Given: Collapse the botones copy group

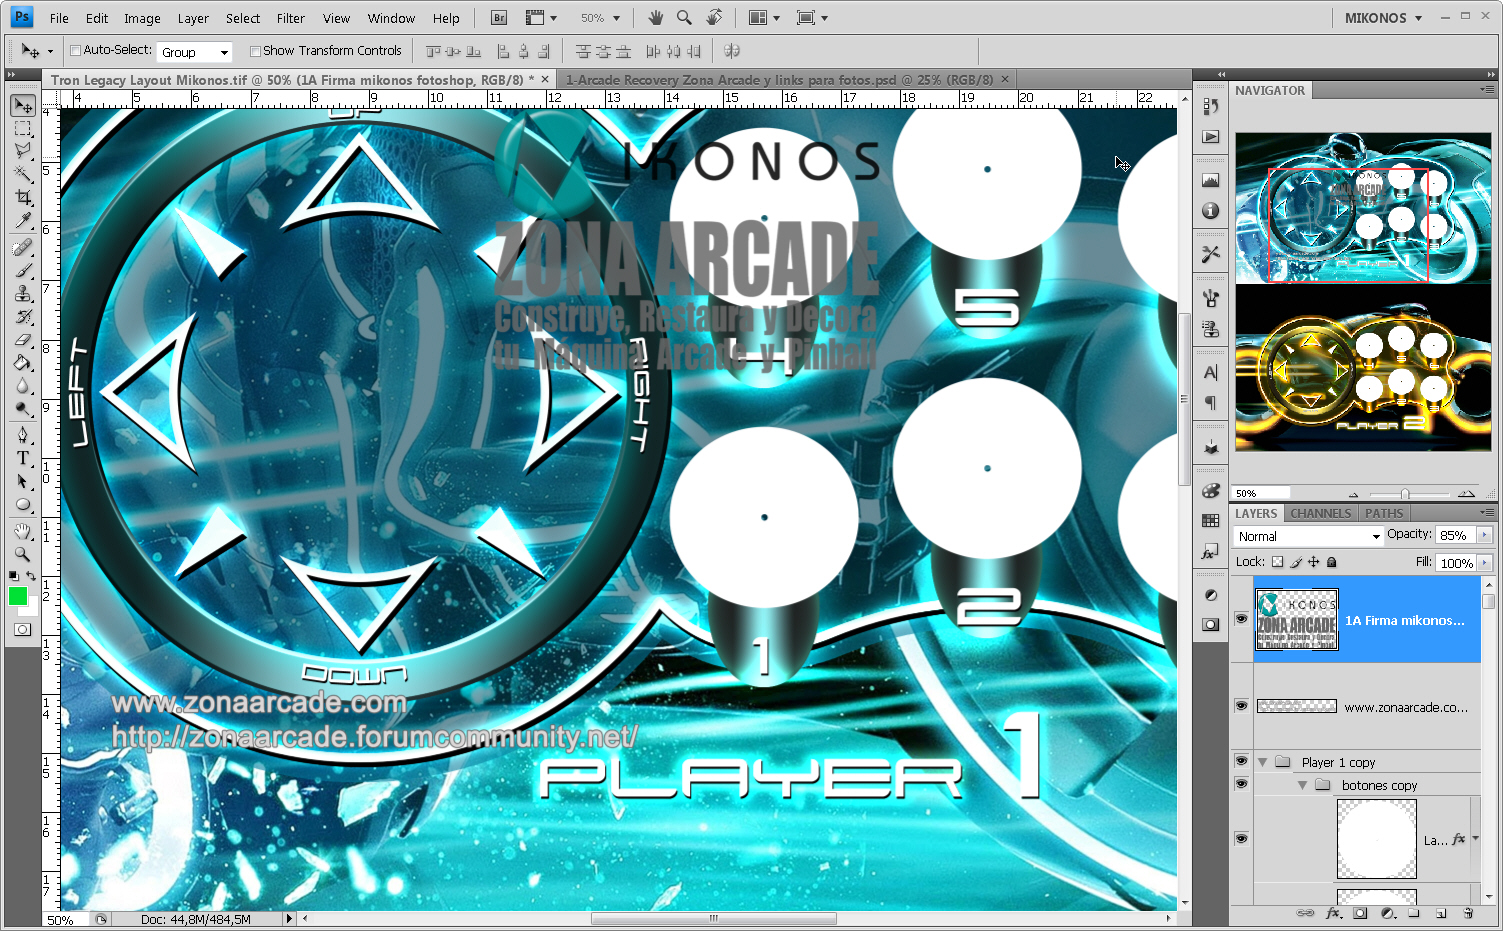Looking at the screenshot, I should 1302,785.
